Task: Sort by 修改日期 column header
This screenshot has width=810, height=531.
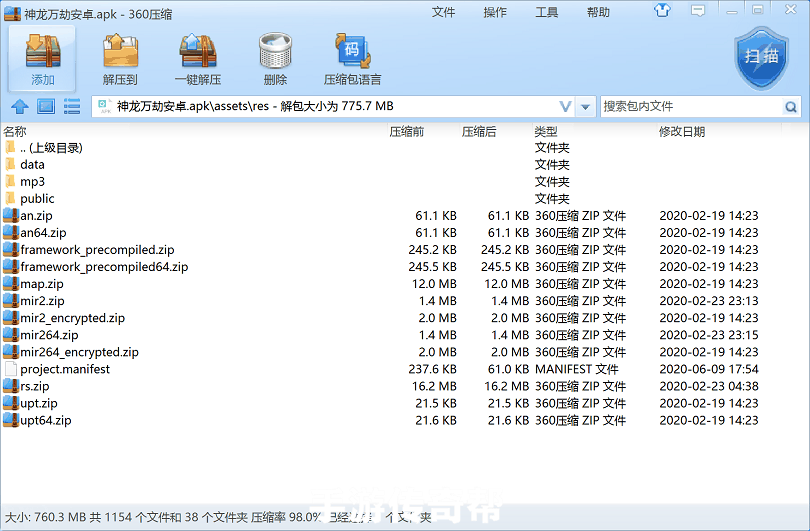Action: (682, 132)
